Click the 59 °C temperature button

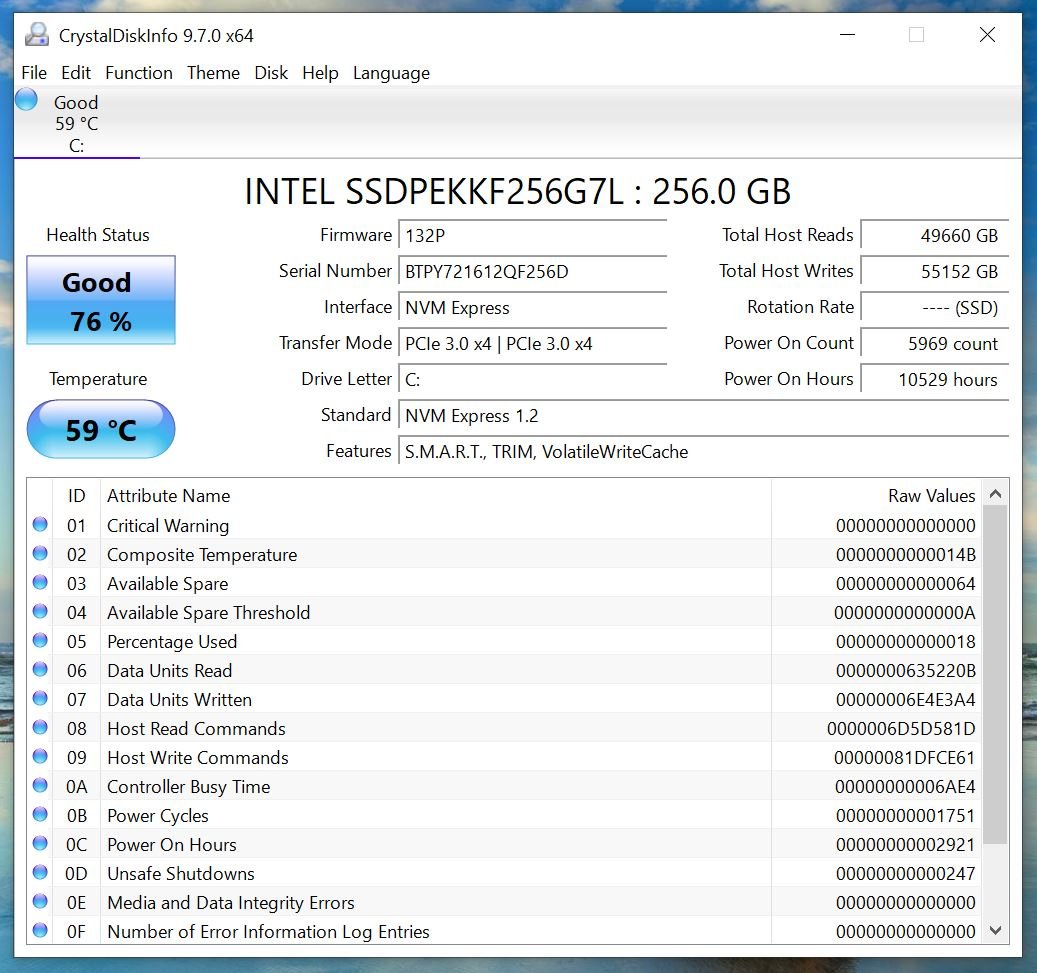point(101,429)
